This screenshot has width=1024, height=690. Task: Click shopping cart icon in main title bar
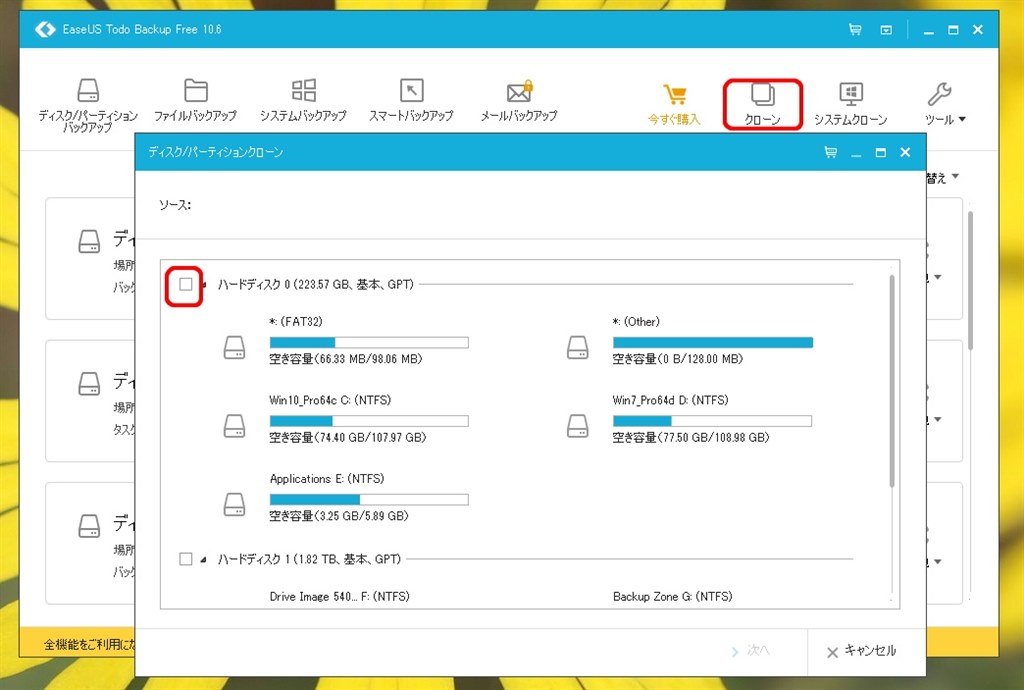(854, 29)
